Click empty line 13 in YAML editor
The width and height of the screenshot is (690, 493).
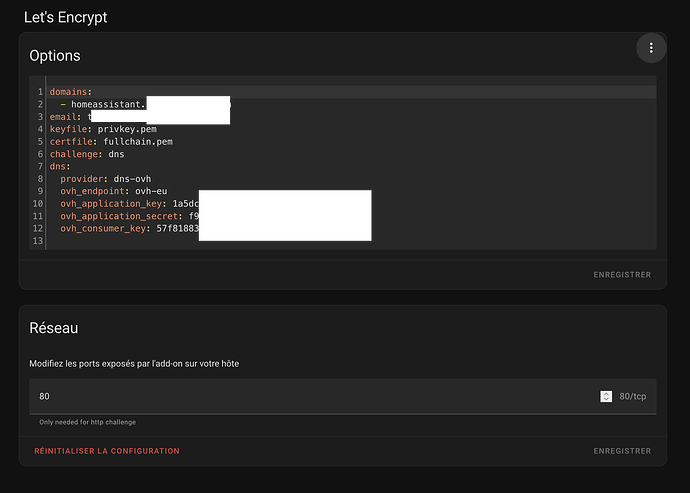click(x=200, y=241)
